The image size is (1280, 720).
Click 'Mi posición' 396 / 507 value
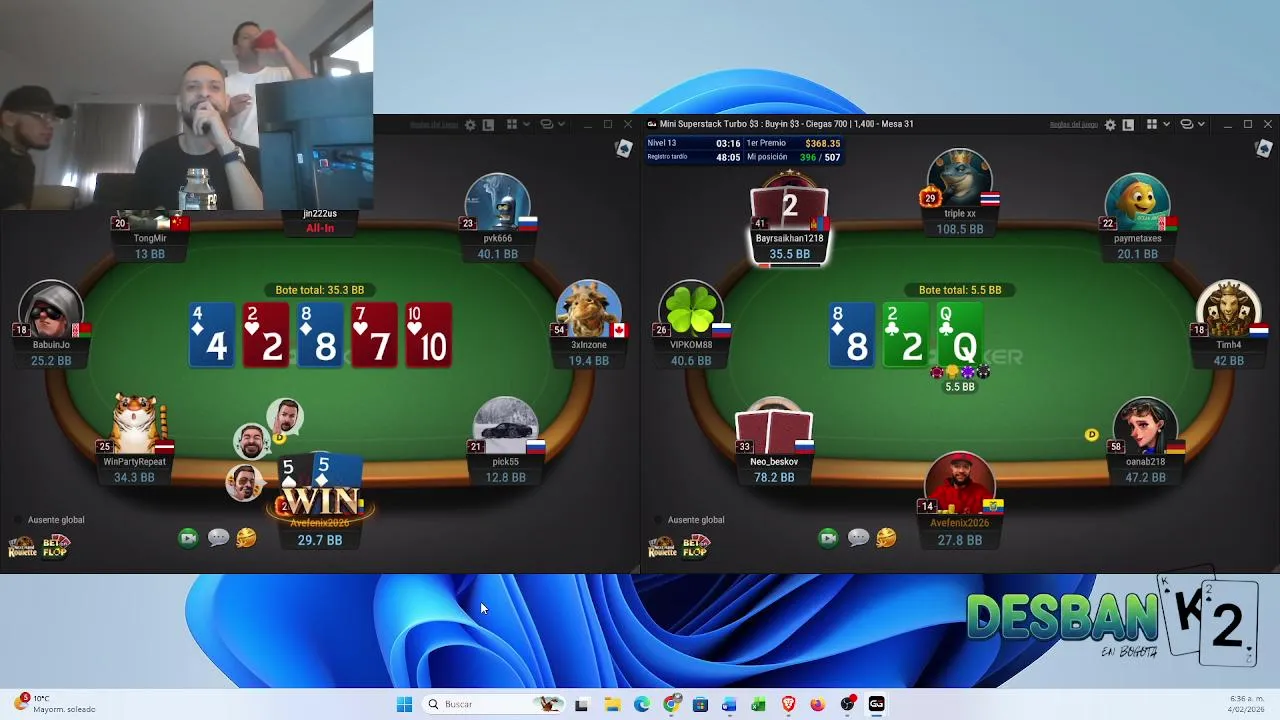pos(820,157)
